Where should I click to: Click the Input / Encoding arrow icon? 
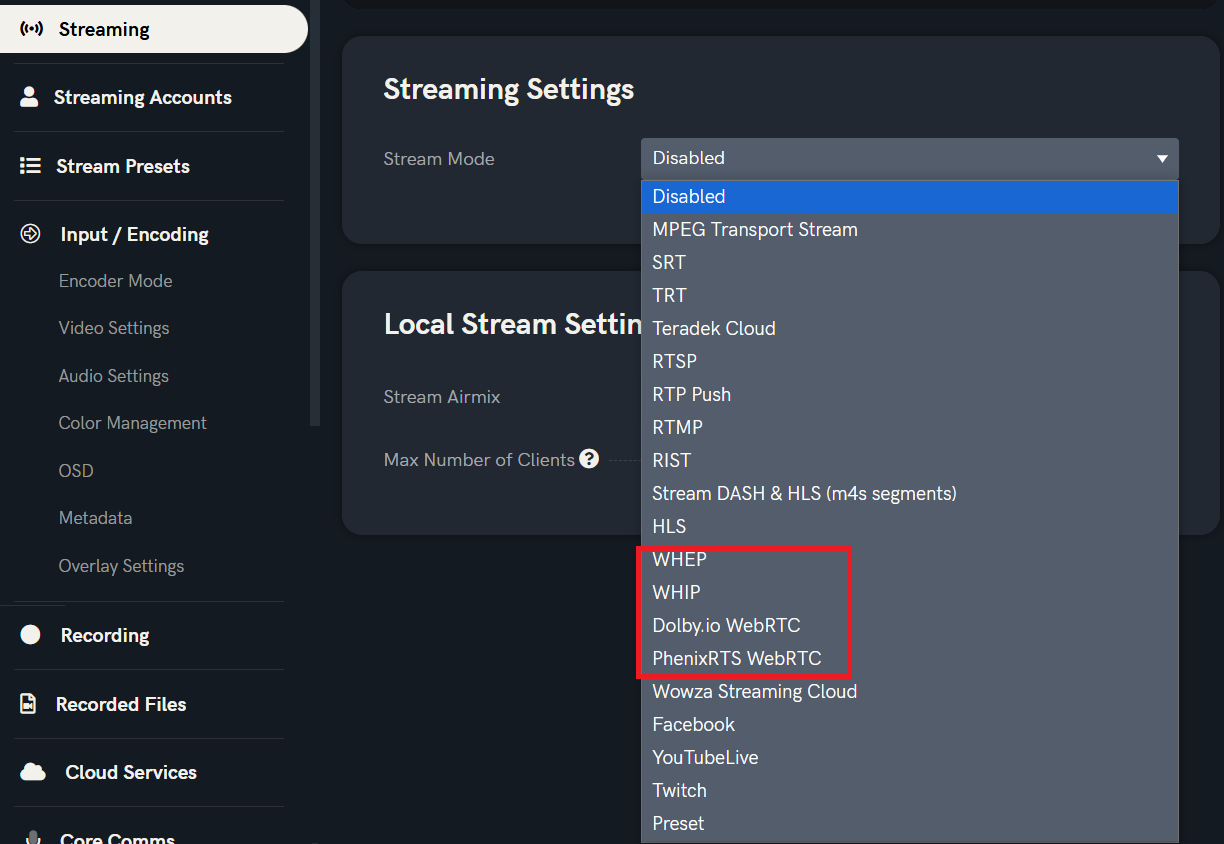(x=31, y=234)
